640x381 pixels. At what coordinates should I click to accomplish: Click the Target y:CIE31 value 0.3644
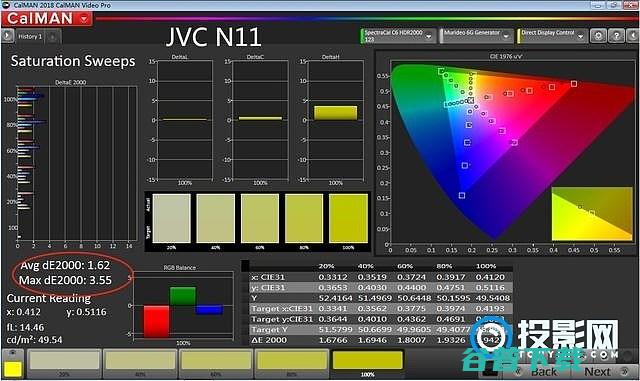click(333, 319)
